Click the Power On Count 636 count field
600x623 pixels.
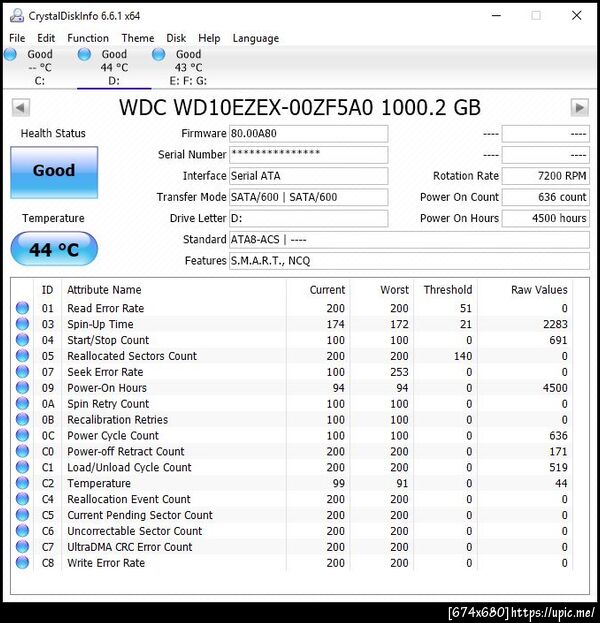[546, 197]
